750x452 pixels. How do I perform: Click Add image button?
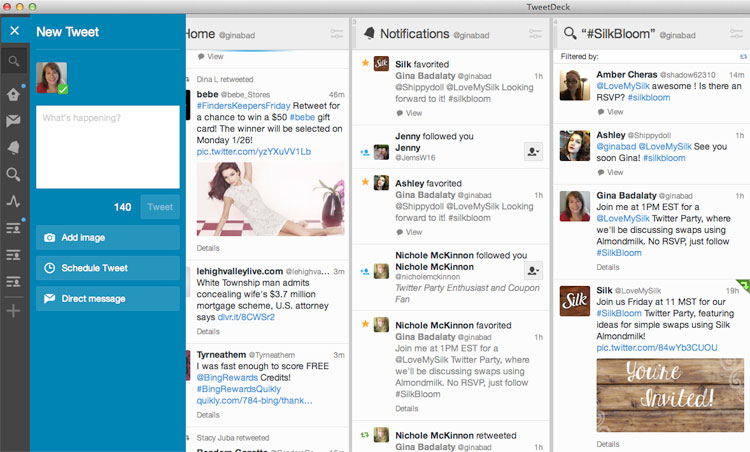(x=108, y=238)
